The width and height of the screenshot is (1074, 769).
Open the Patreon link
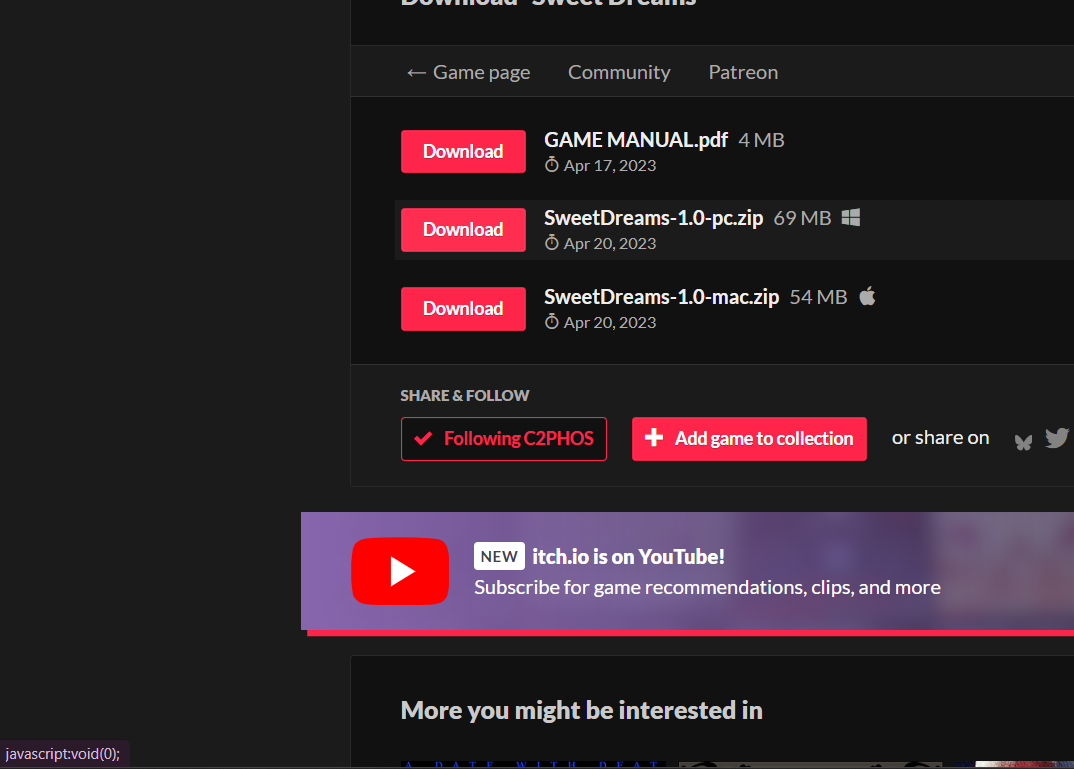pyautogui.click(x=743, y=72)
